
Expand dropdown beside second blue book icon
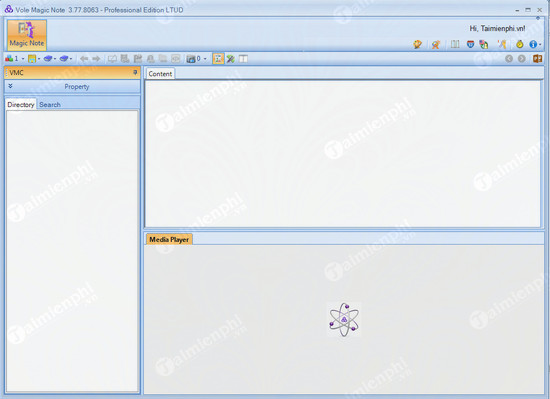(x=71, y=59)
